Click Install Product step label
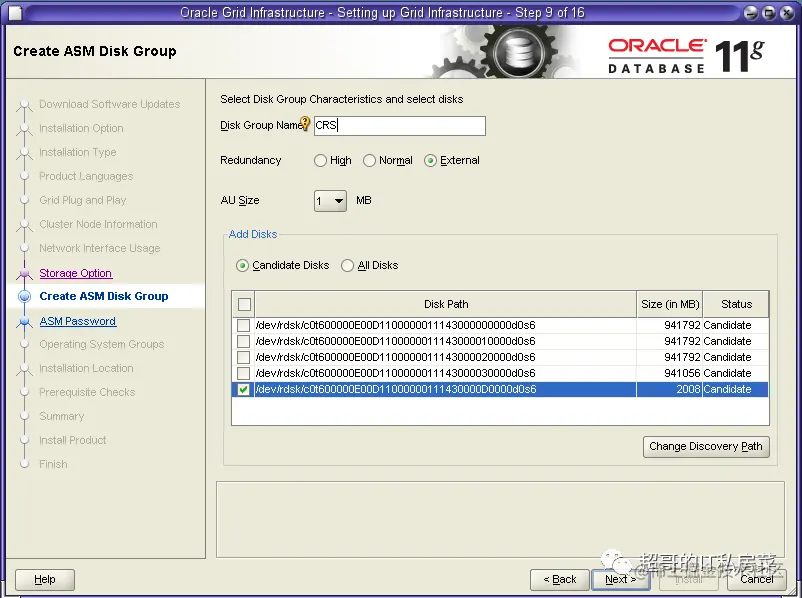The image size is (802, 598). (x=73, y=440)
